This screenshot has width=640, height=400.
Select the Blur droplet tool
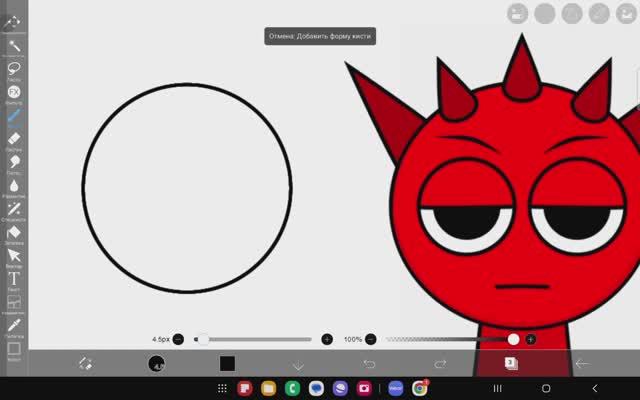coord(14,186)
